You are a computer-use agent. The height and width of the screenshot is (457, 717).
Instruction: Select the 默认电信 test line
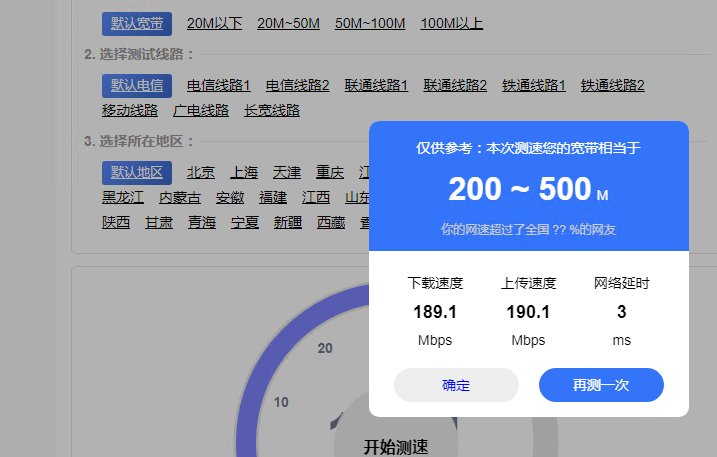tap(137, 86)
